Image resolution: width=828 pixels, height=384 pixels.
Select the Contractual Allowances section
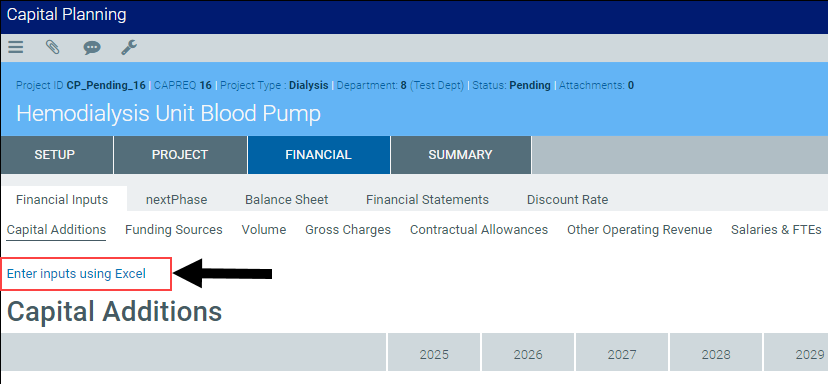(x=479, y=230)
